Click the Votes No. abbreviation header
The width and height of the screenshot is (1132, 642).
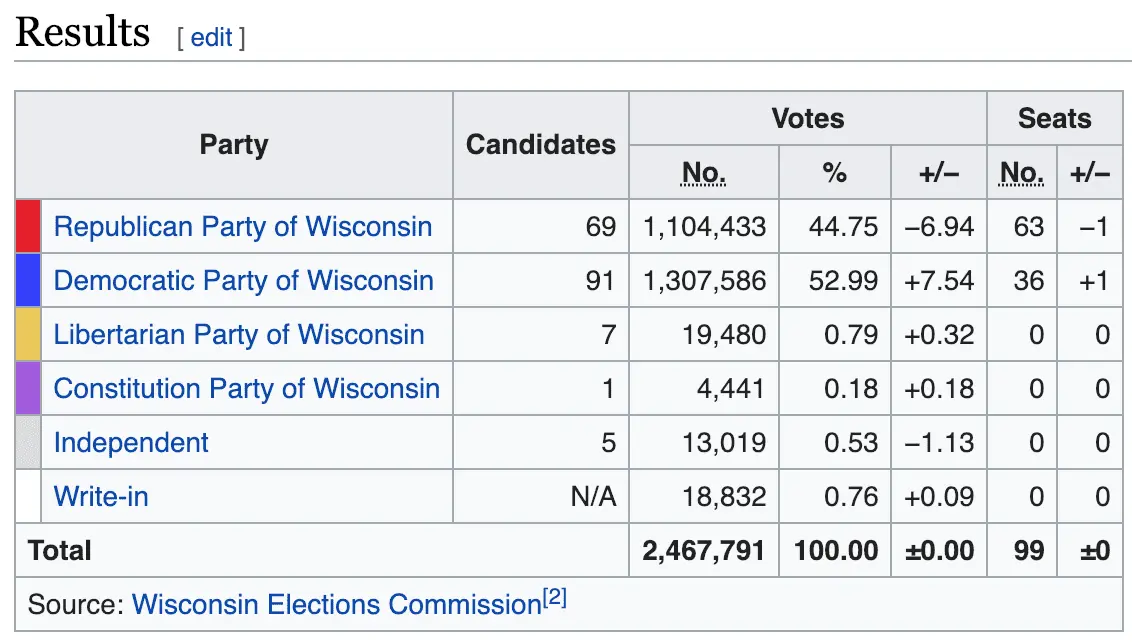point(704,173)
